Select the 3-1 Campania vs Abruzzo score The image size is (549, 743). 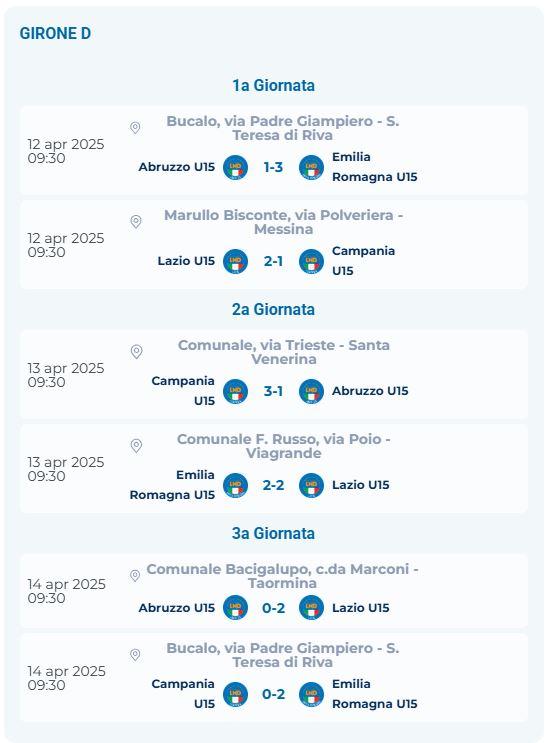pos(273,391)
